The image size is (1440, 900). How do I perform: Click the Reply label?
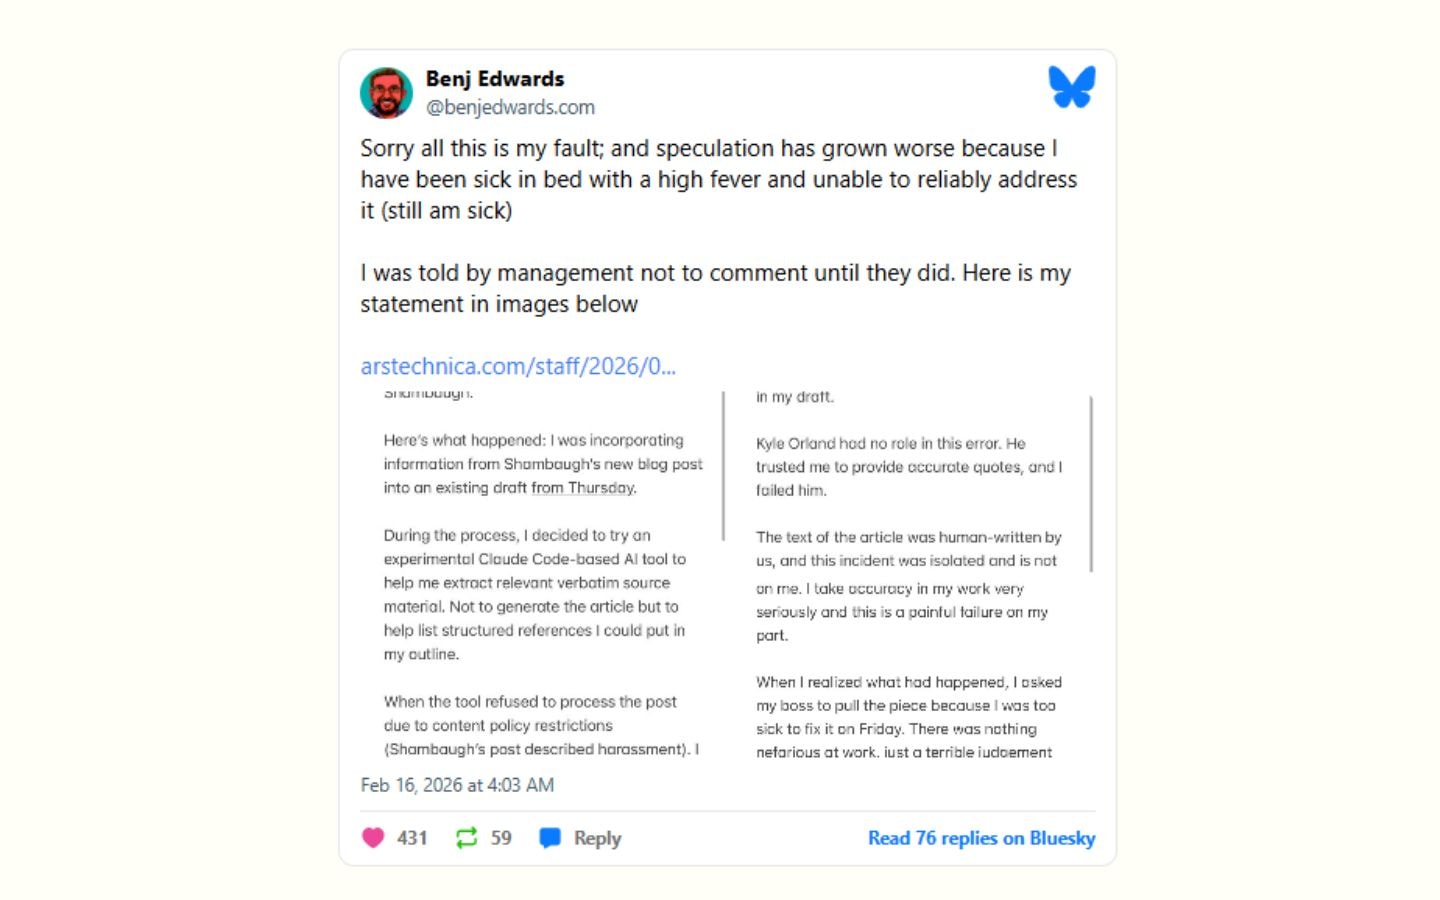597,838
